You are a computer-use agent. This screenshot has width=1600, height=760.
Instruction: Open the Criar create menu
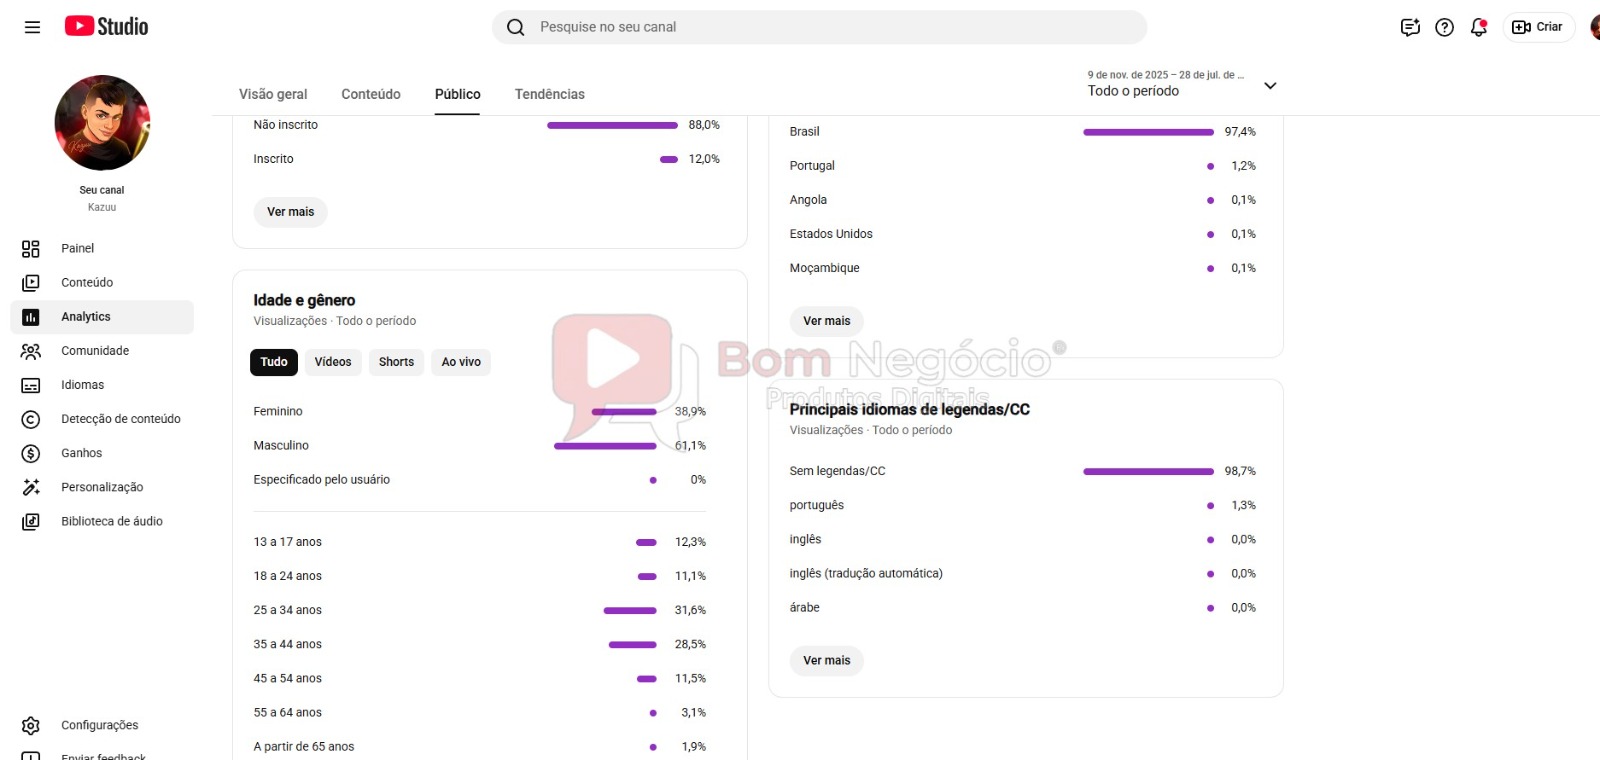coord(1538,27)
